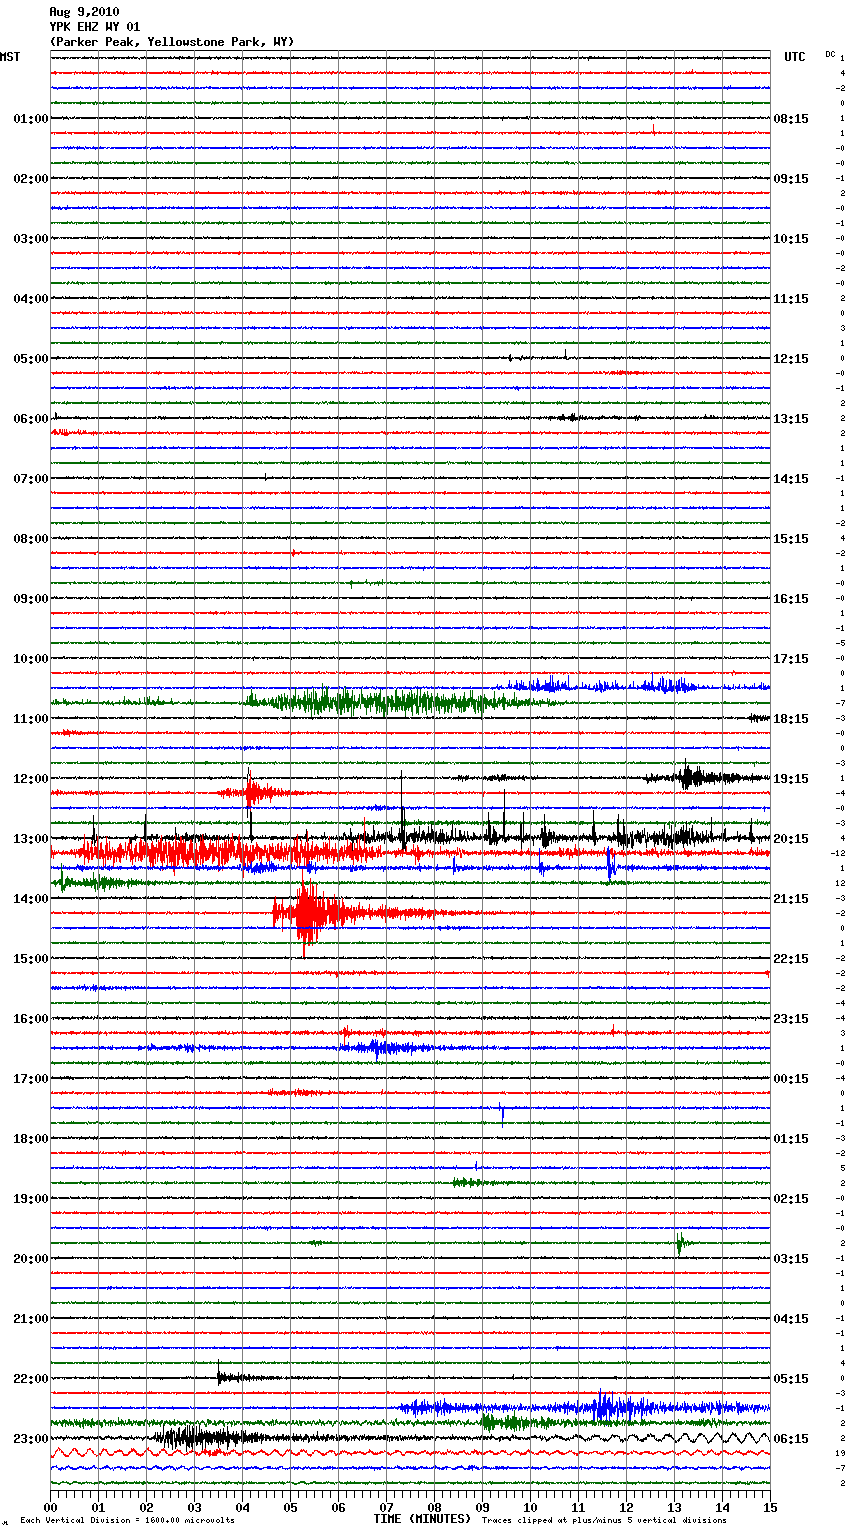Select the '18:00' MST time label
This screenshot has height=1534, width=850.
[31, 1139]
